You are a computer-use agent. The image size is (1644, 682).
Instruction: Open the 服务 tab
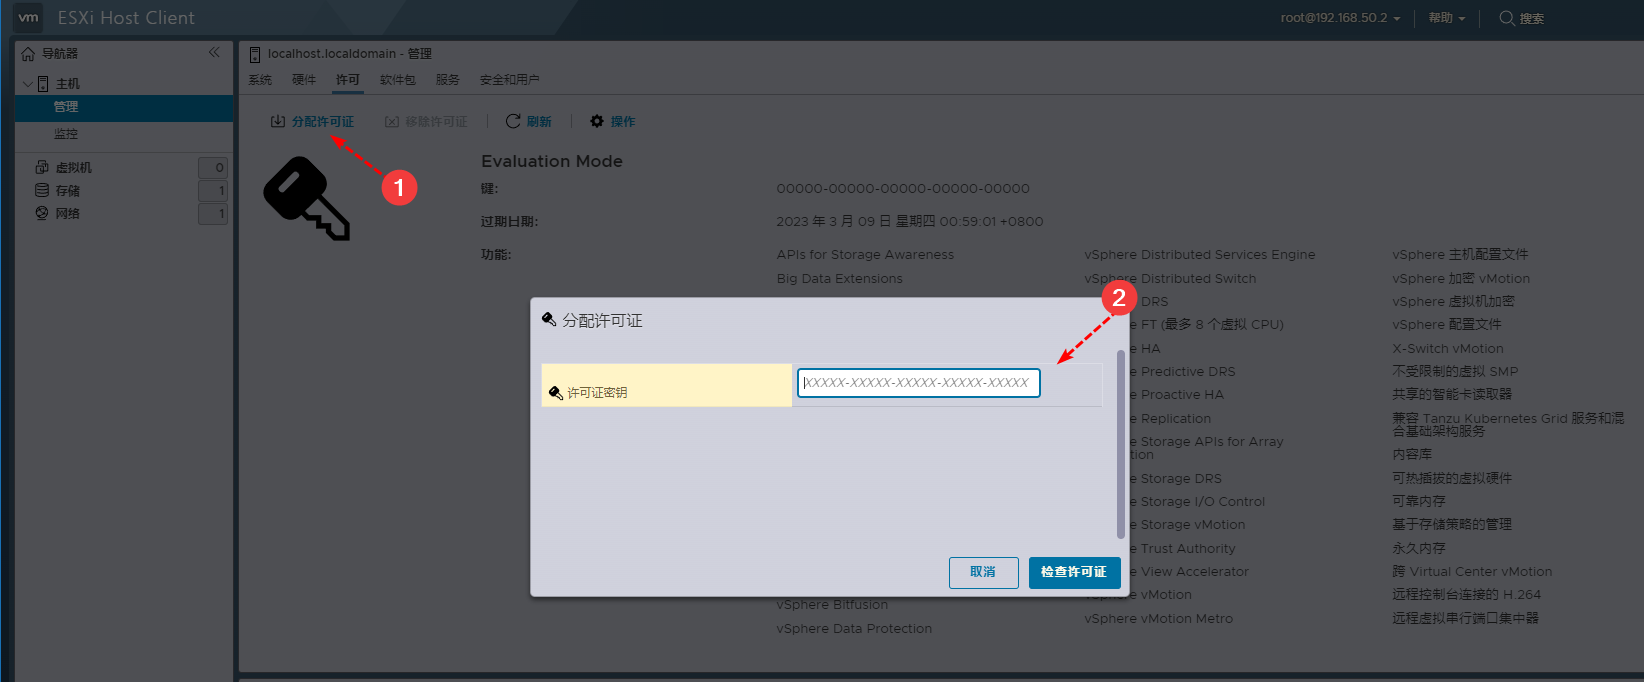[x=448, y=80]
